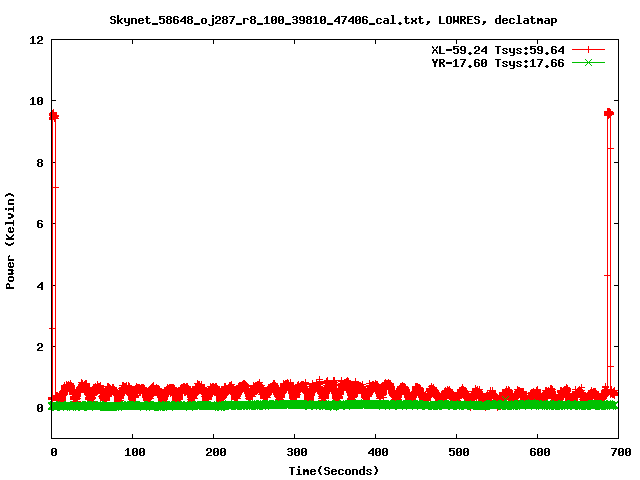Click the x-axis tick label 300
Image resolution: width=640 pixels, height=480 pixels.
click(297, 452)
